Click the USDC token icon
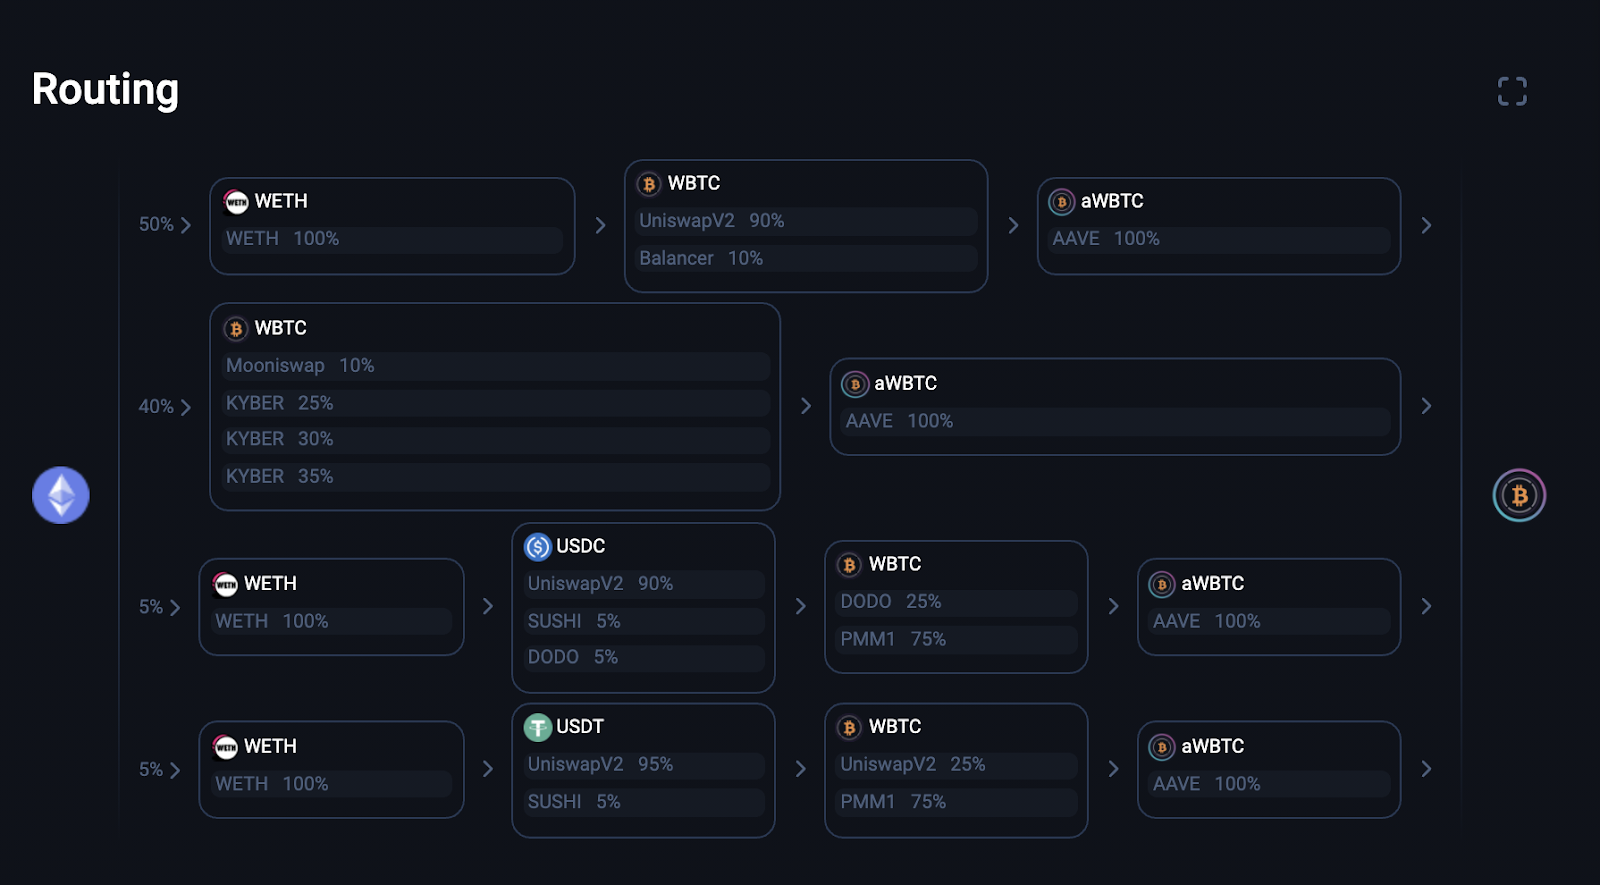 tap(538, 547)
